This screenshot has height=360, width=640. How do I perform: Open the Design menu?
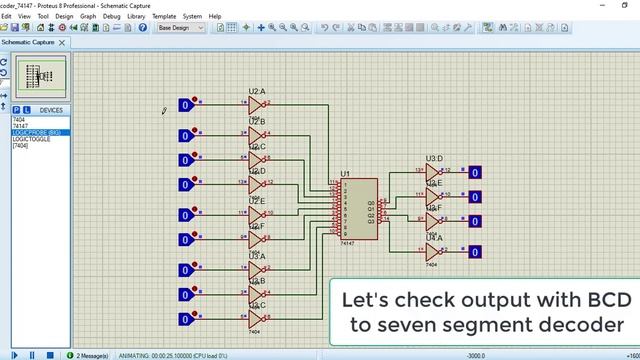(64, 16)
